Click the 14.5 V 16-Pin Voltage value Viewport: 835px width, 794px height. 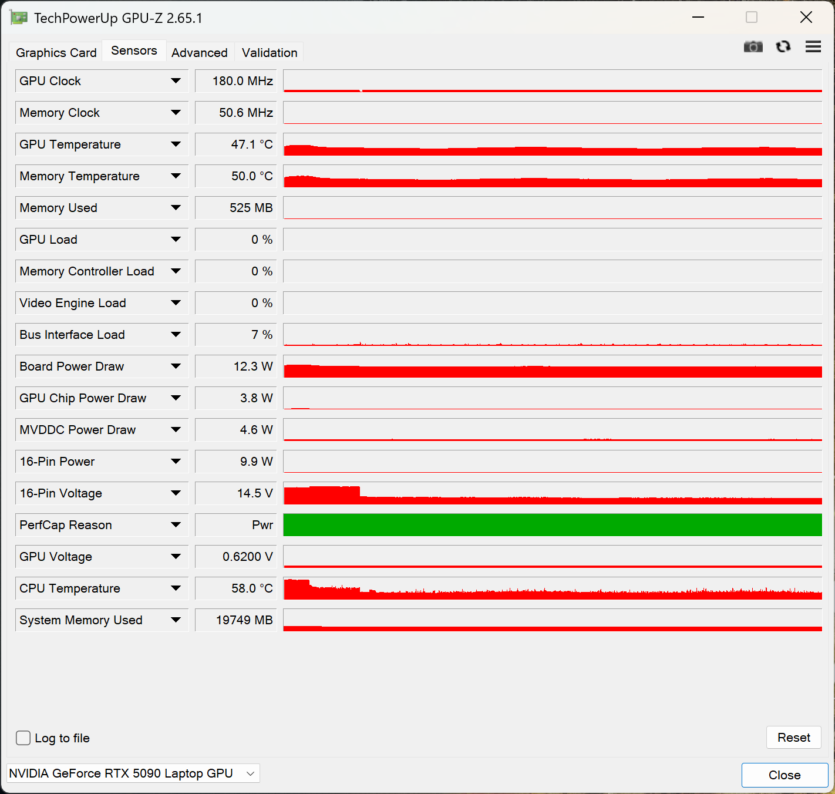[236, 493]
